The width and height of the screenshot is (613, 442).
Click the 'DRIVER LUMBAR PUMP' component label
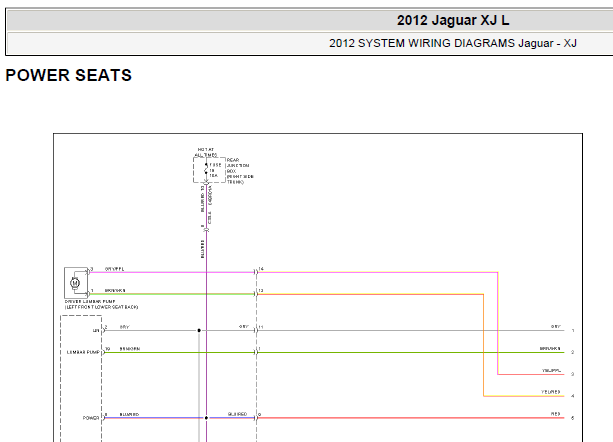click(x=90, y=302)
